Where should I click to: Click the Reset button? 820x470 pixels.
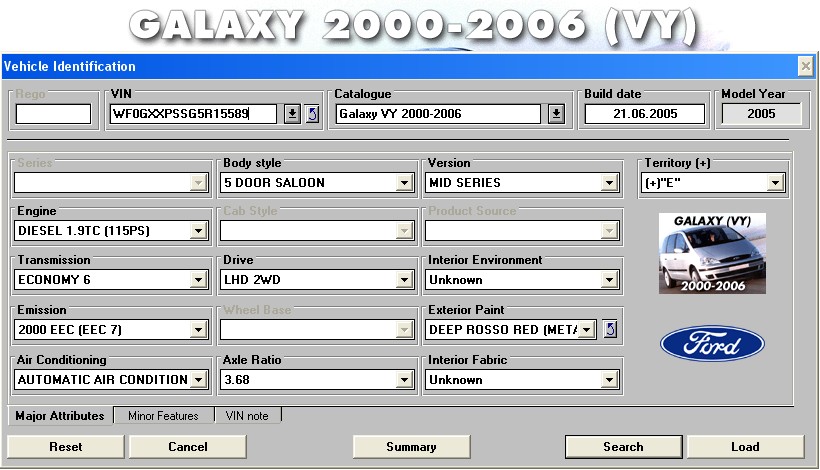point(66,447)
